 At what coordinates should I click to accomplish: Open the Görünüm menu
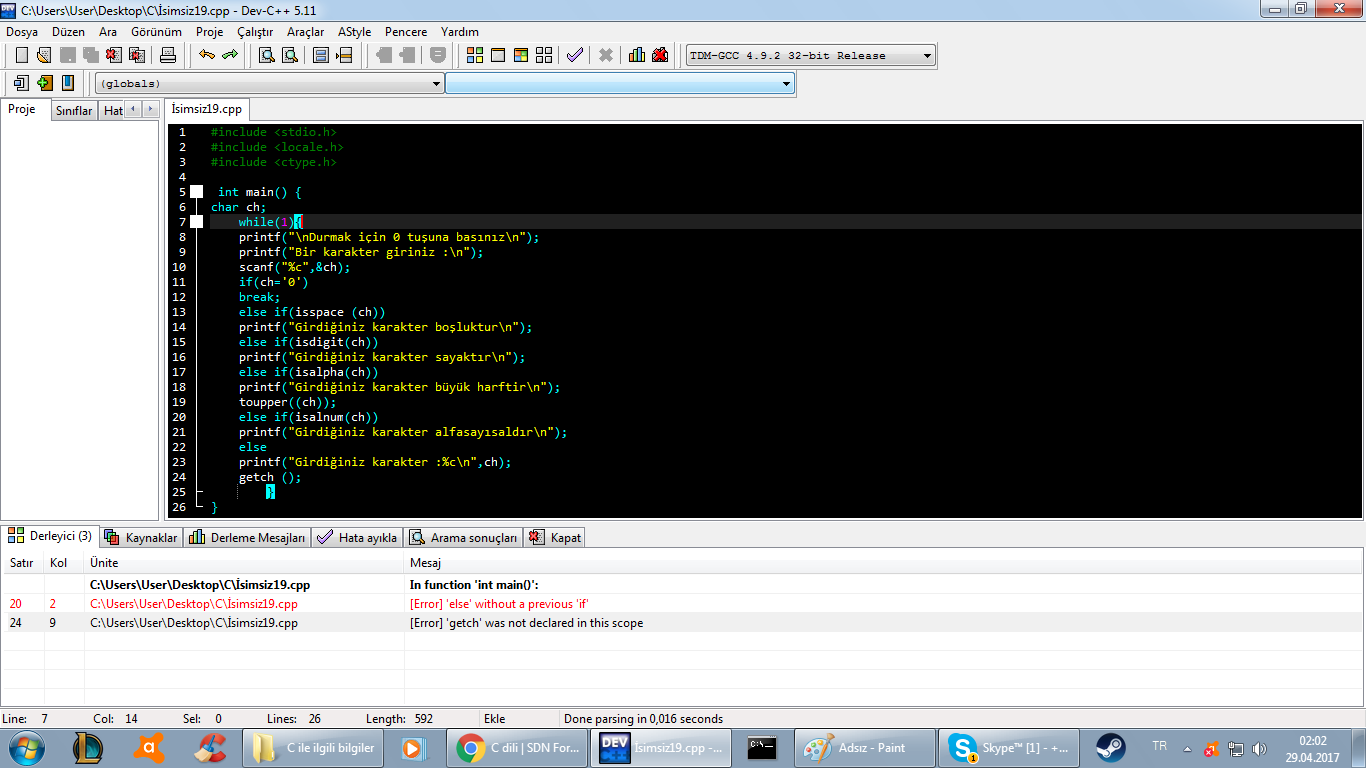156,32
